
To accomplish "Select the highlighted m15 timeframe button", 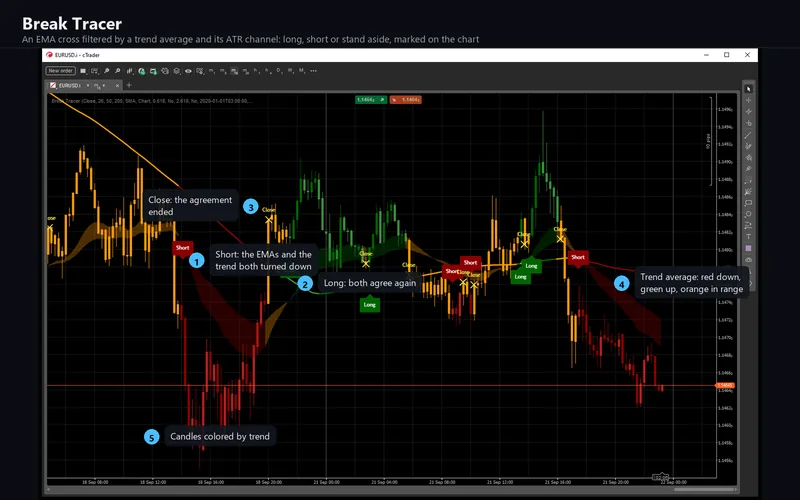I will (x=234, y=71).
